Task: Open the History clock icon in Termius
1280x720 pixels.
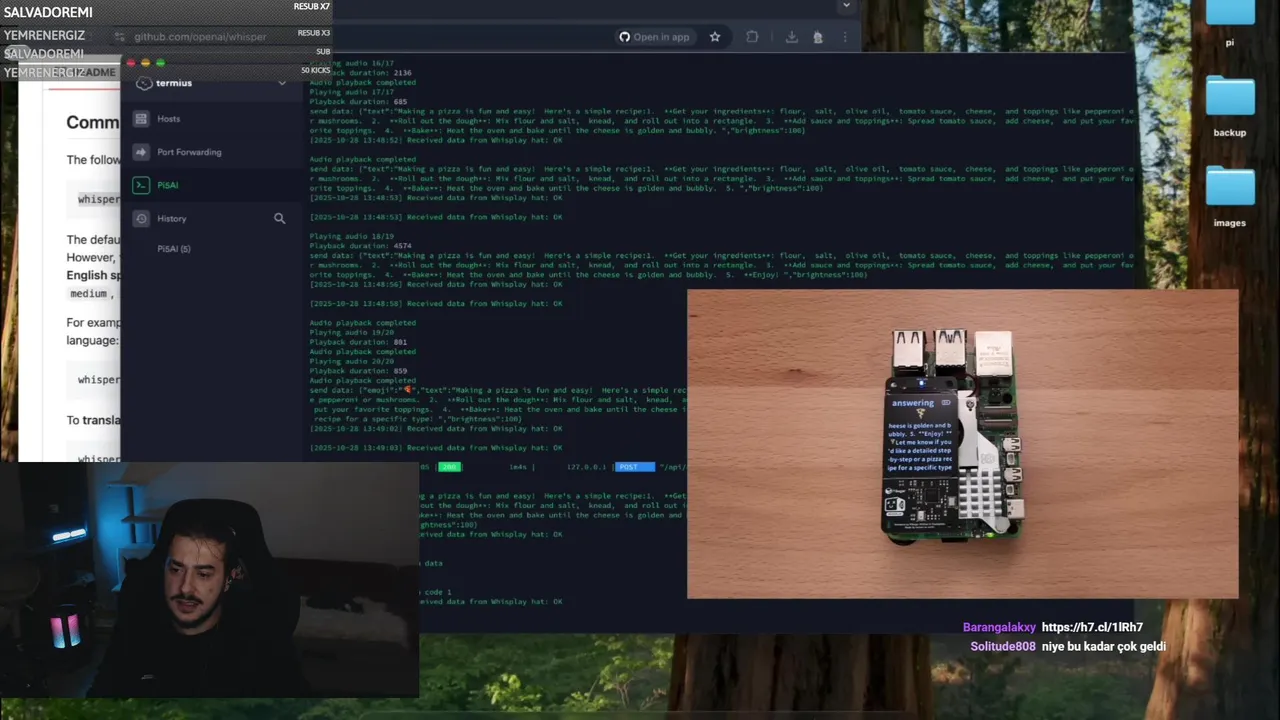Action: click(x=140, y=218)
